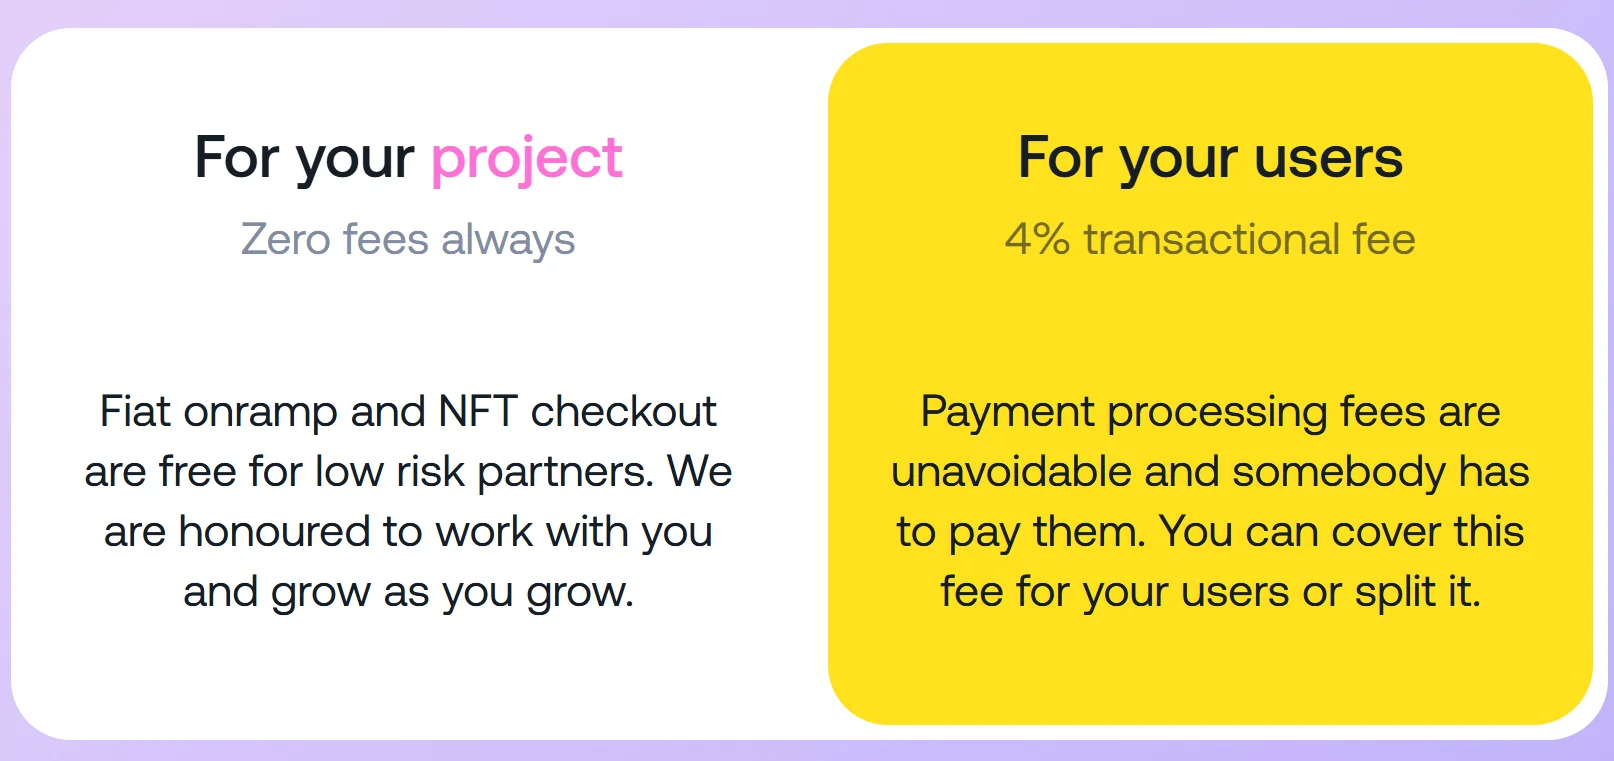Click the "4%" figure in yellow card
Viewport: 1614px width, 761px height.
pos(1037,240)
